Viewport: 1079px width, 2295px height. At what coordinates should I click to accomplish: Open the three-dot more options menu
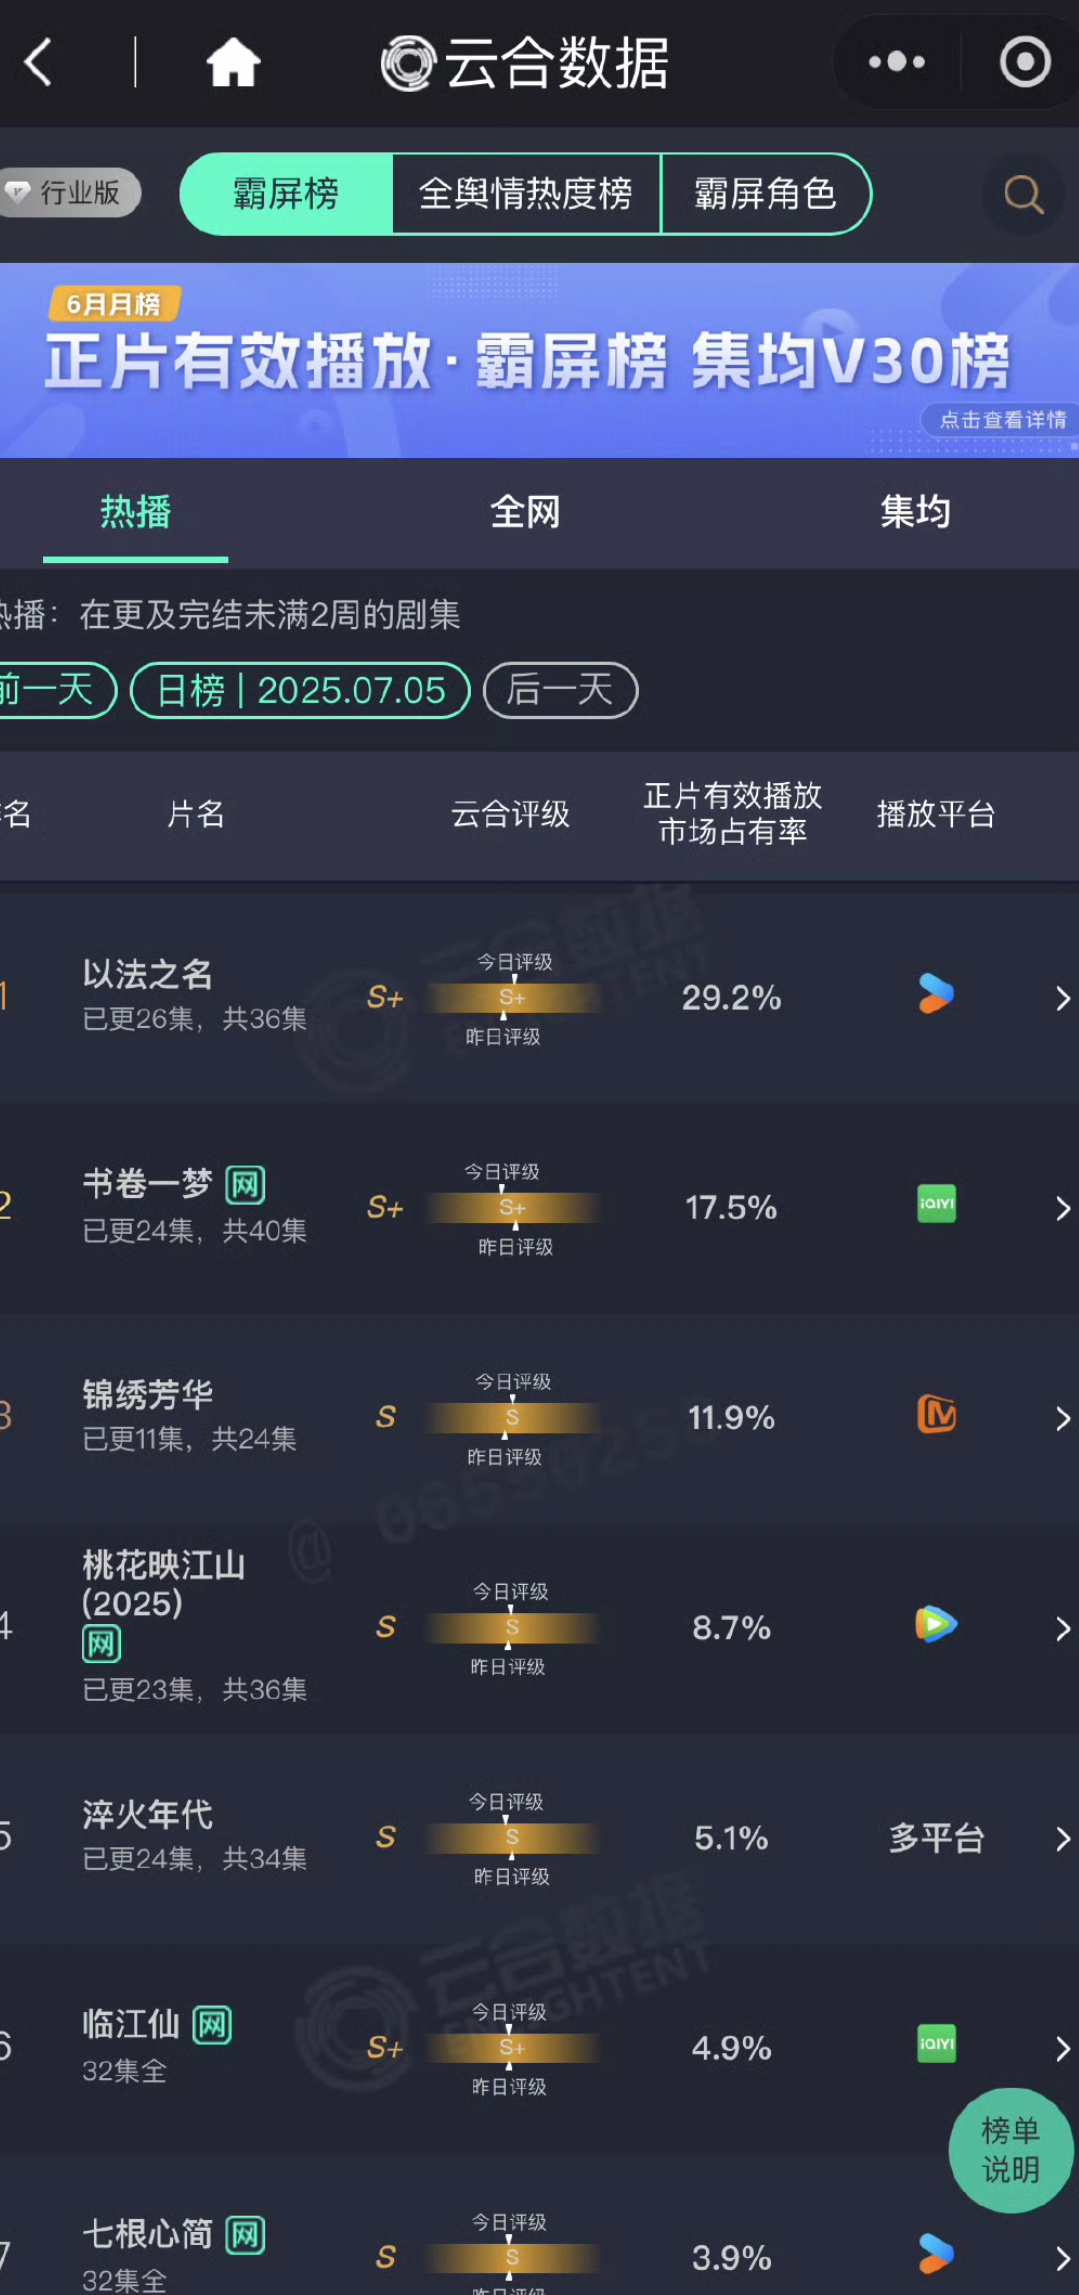[897, 62]
